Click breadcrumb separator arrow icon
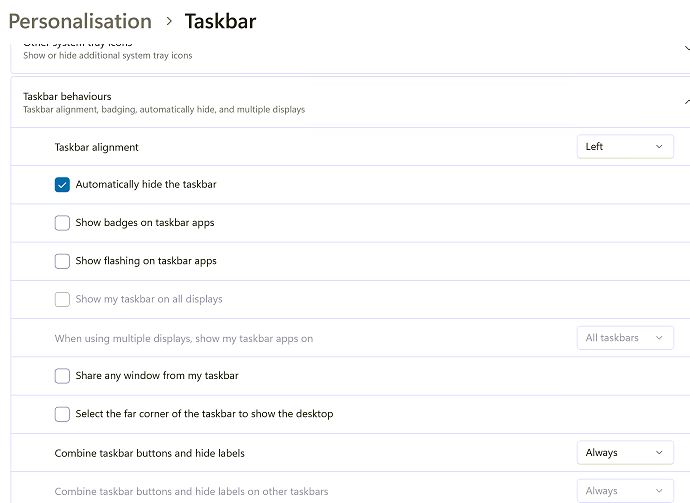 tap(169, 22)
